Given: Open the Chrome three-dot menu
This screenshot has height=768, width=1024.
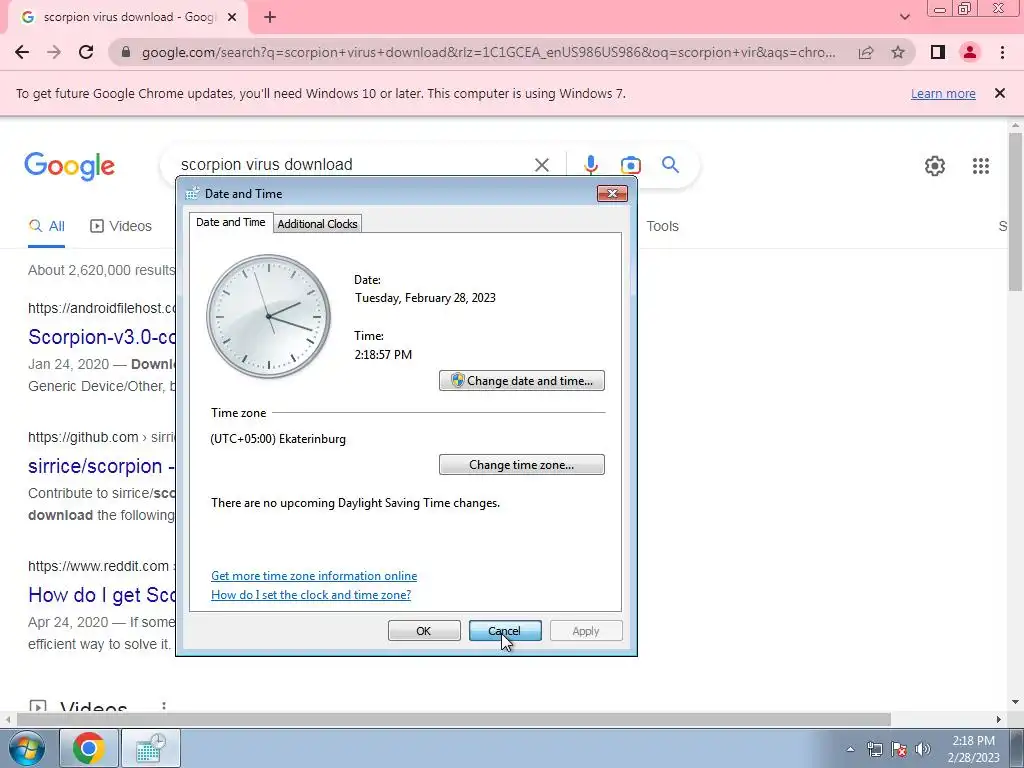Looking at the screenshot, I should click(x=1002, y=52).
